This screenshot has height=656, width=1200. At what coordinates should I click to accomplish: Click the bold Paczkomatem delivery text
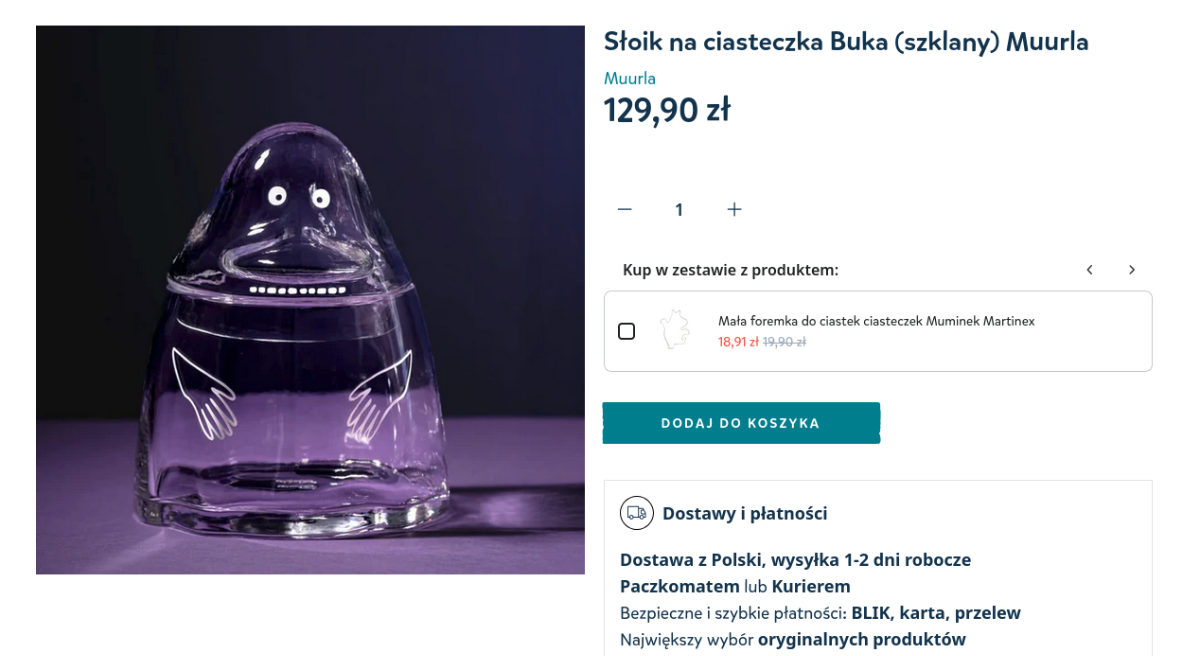pyautogui.click(x=680, y=586)
